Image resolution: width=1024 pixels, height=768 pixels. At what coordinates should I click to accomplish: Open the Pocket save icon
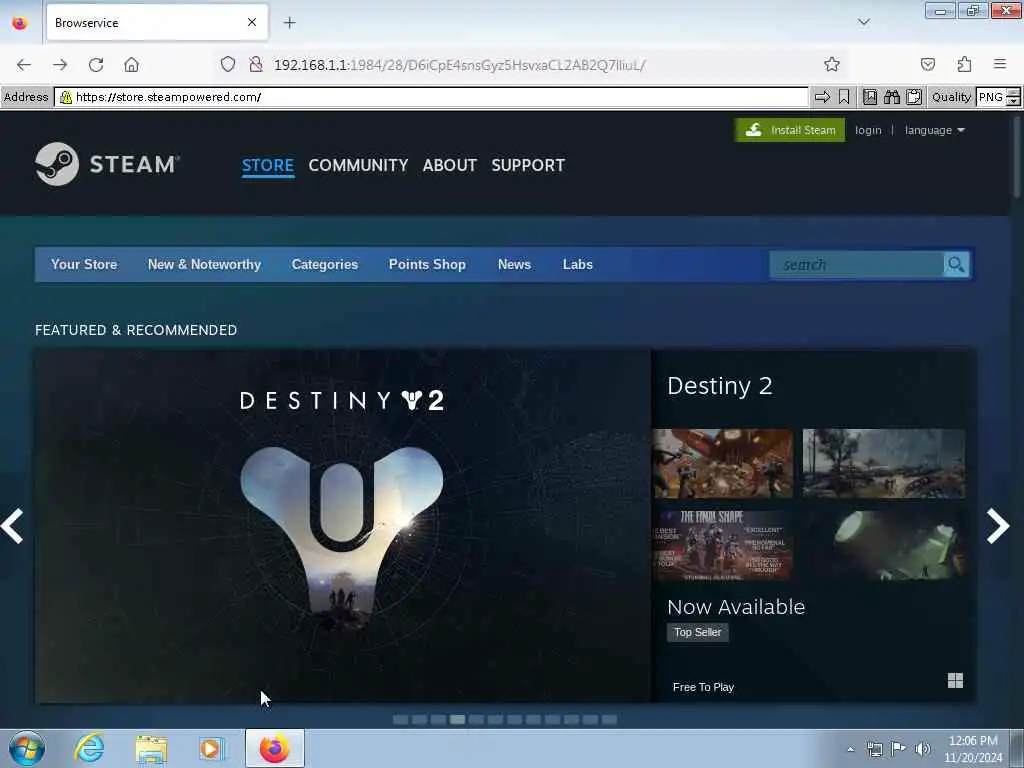pos(927,64)
